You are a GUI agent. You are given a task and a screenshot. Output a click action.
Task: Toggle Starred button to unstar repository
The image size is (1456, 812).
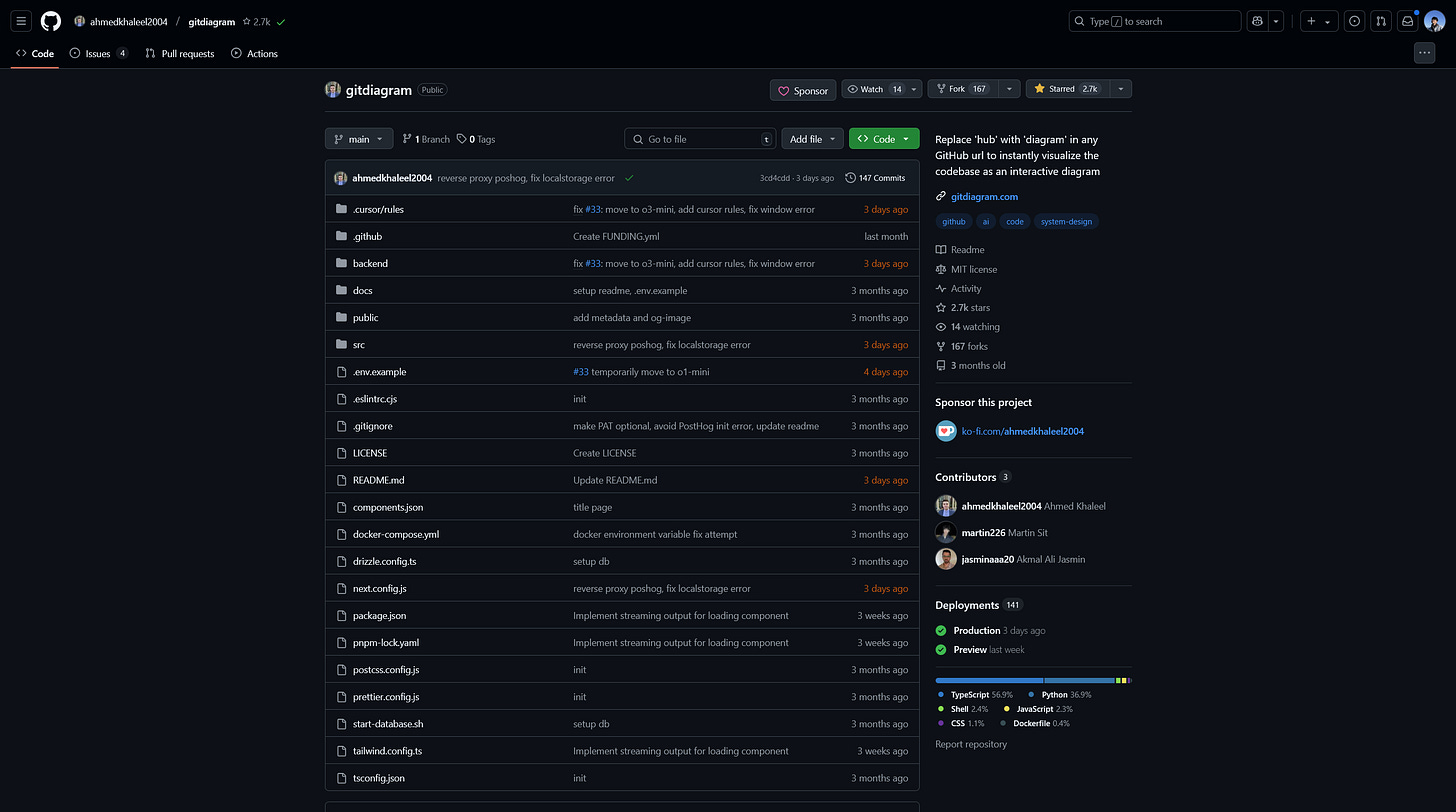(1066, 89)
